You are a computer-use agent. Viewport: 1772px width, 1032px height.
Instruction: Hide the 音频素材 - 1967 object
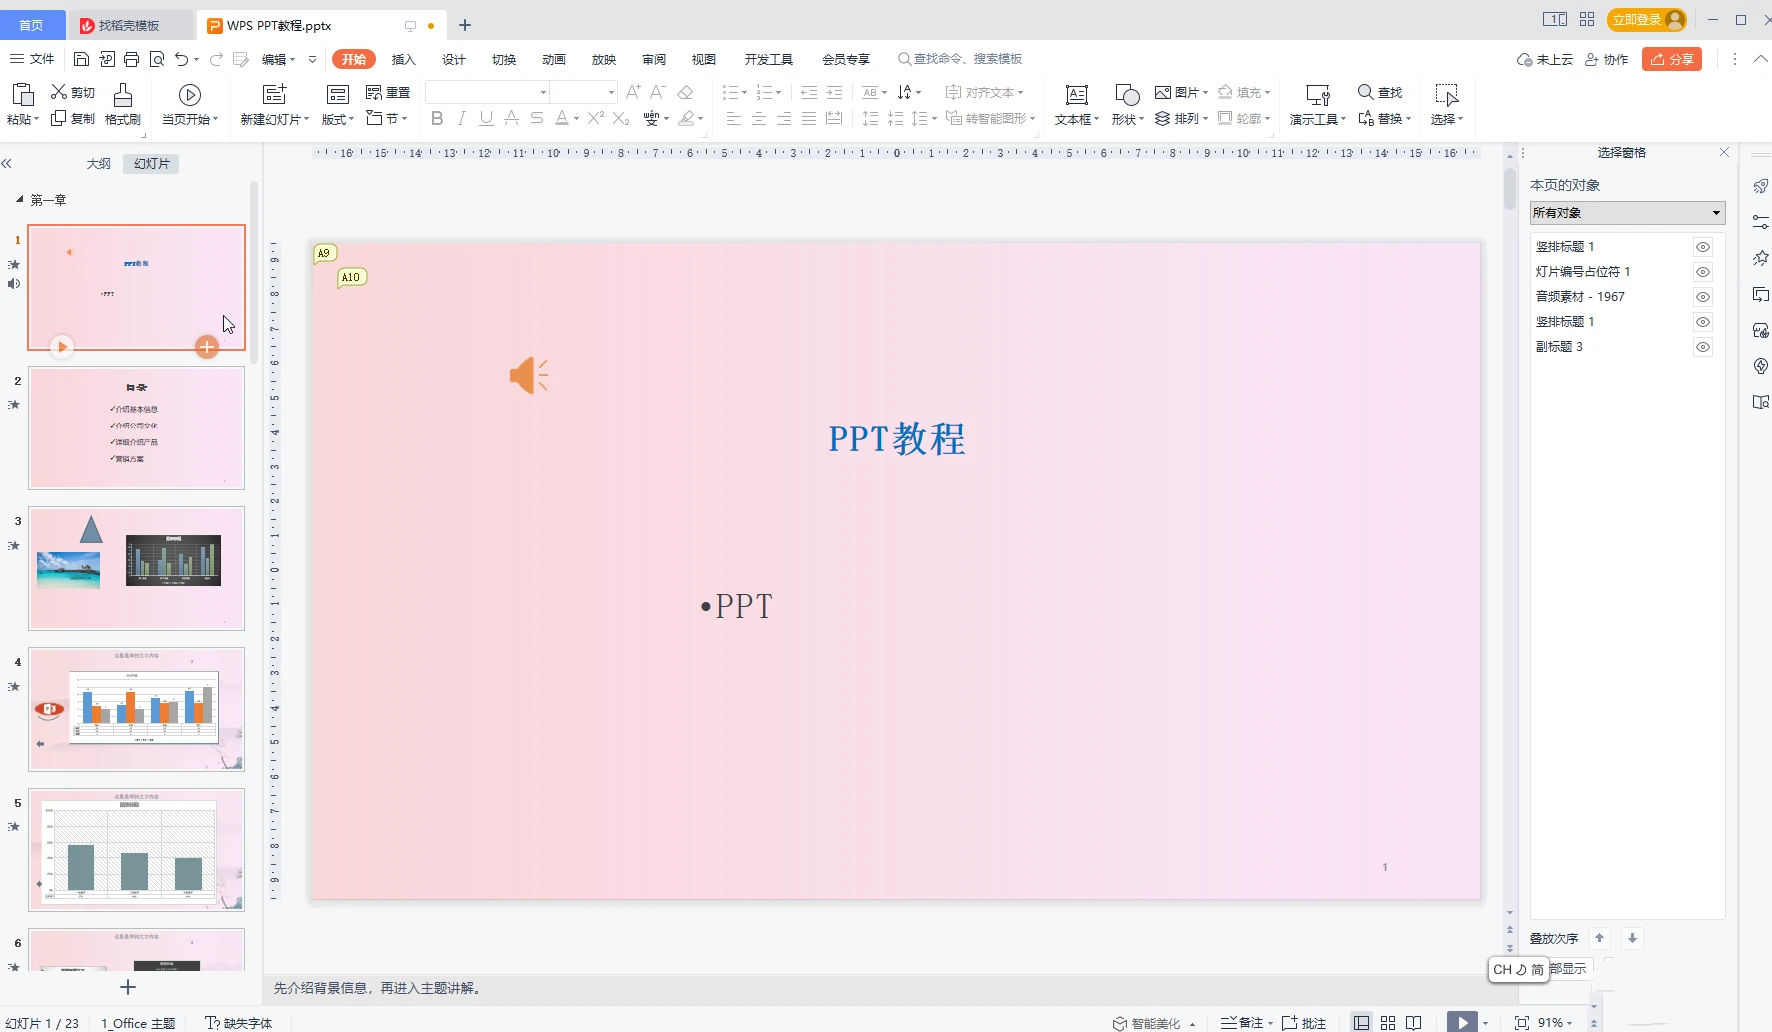1703,297
